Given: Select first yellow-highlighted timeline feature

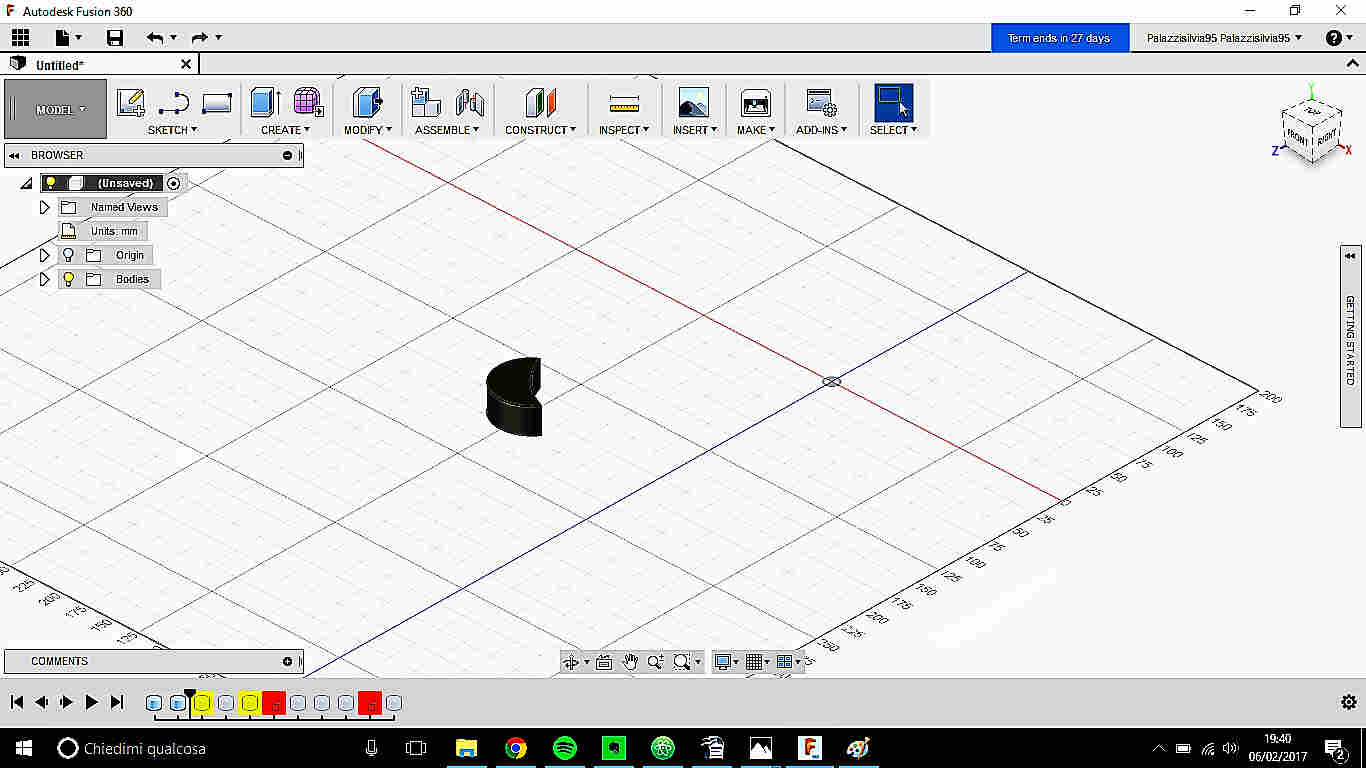Looking at the screenshot, I should 202,703.
